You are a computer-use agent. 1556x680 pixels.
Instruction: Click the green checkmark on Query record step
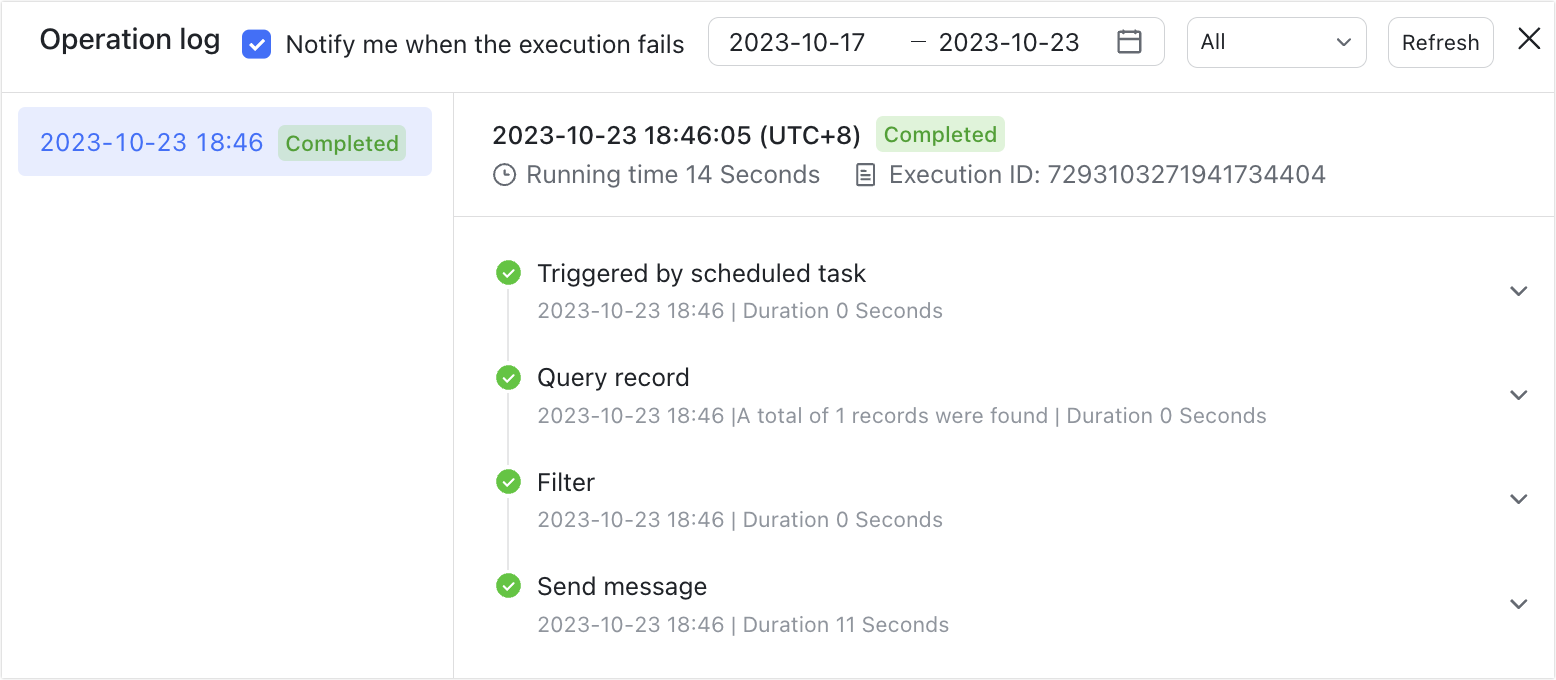[508, 377]
